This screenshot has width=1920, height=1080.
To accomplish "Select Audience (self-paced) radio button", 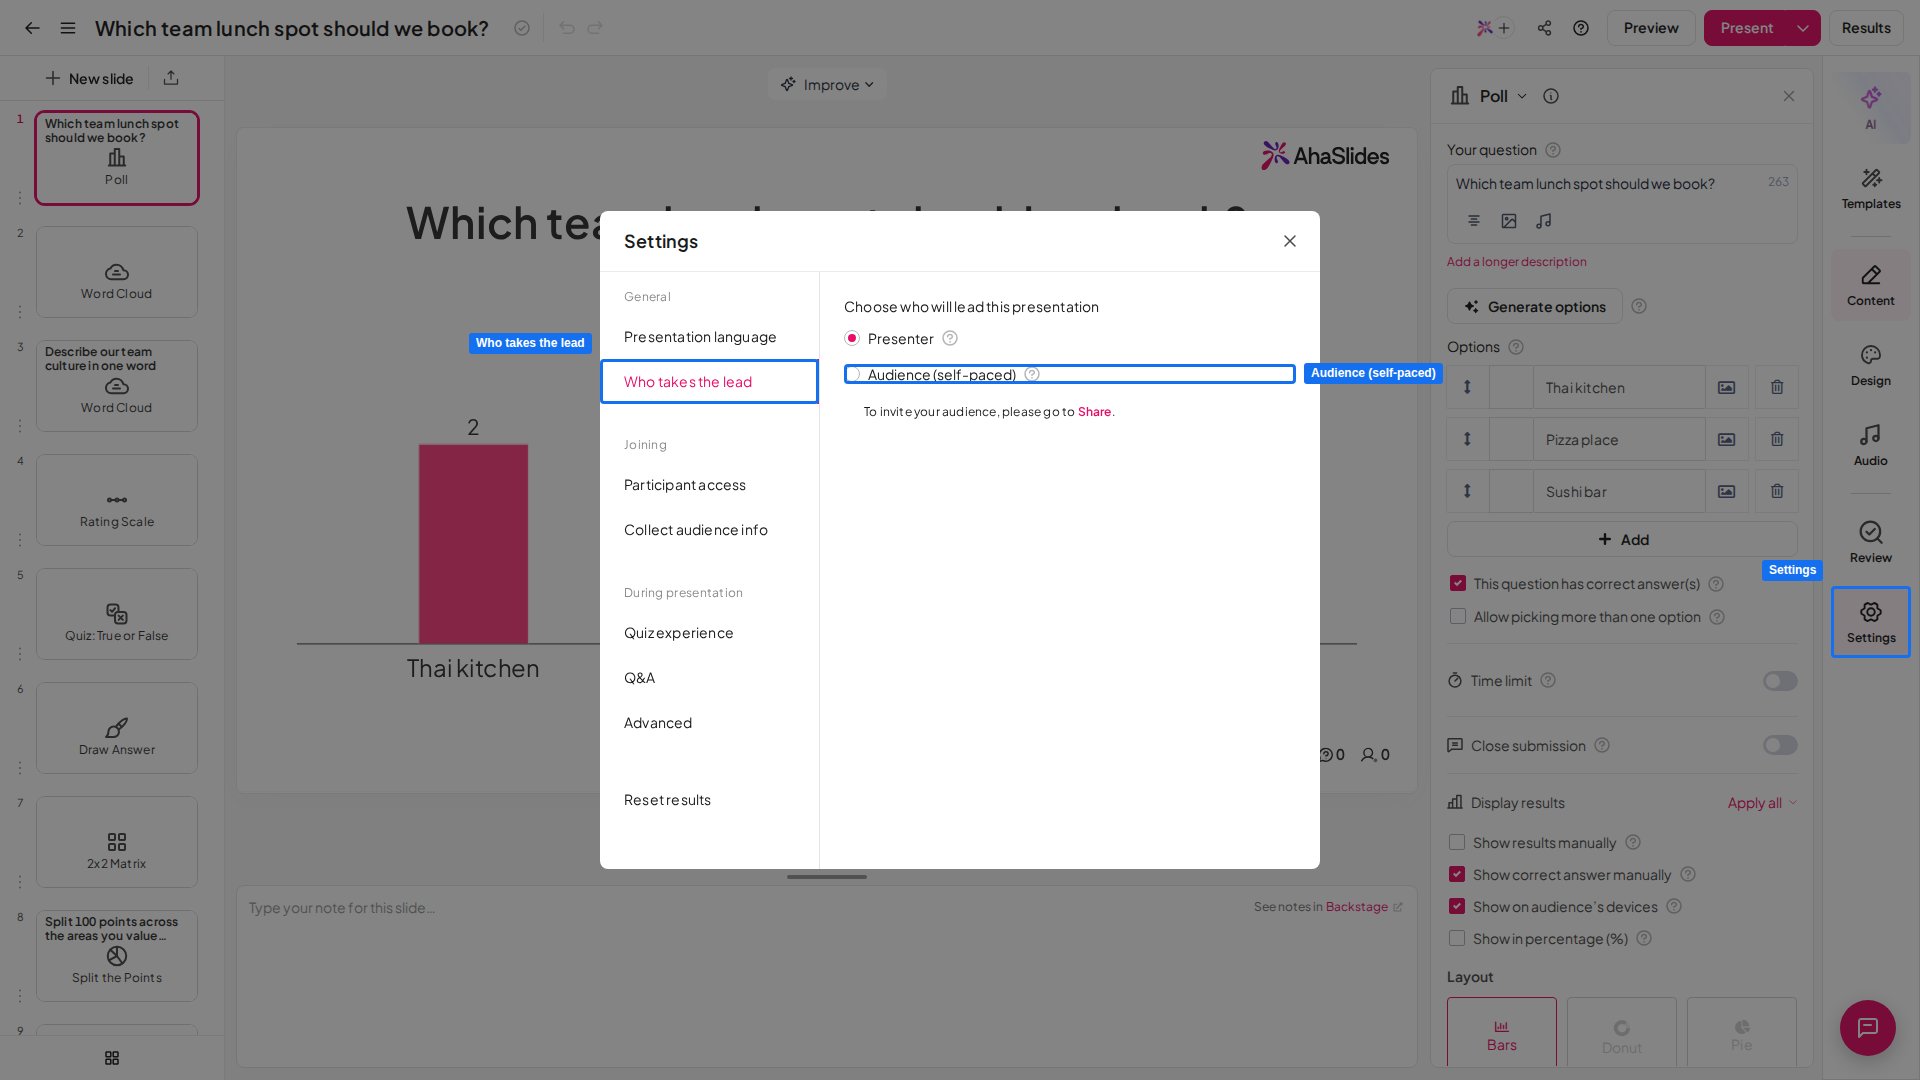I will 852,374.
